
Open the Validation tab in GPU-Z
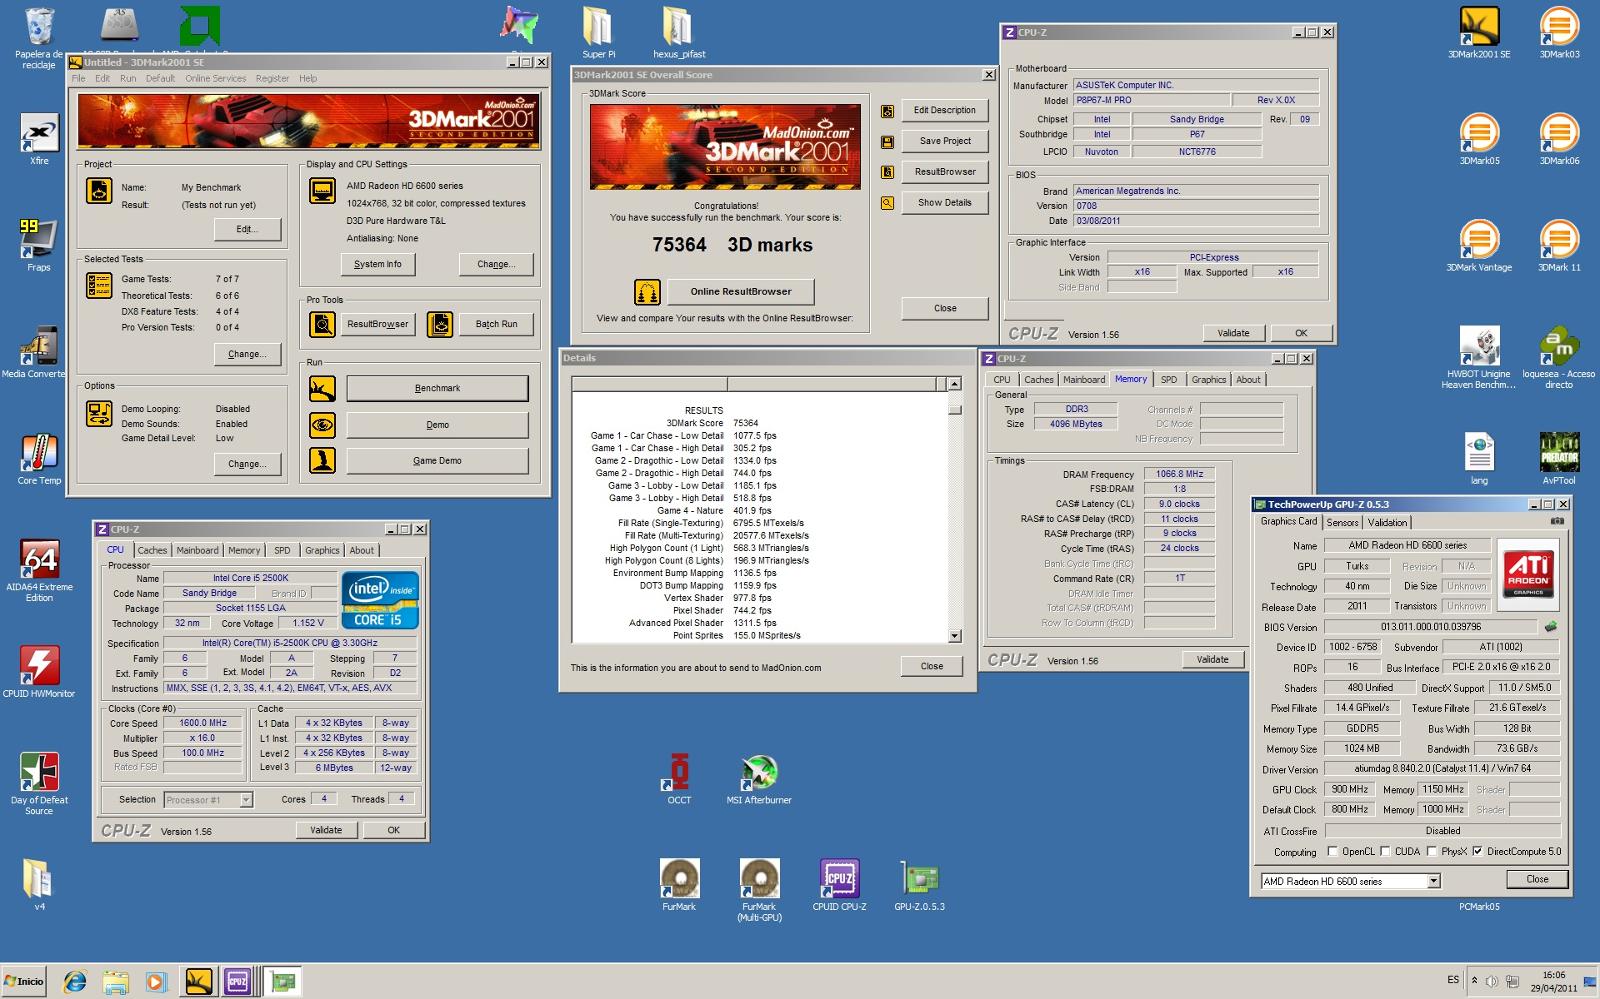click(x=1387, y=522)
